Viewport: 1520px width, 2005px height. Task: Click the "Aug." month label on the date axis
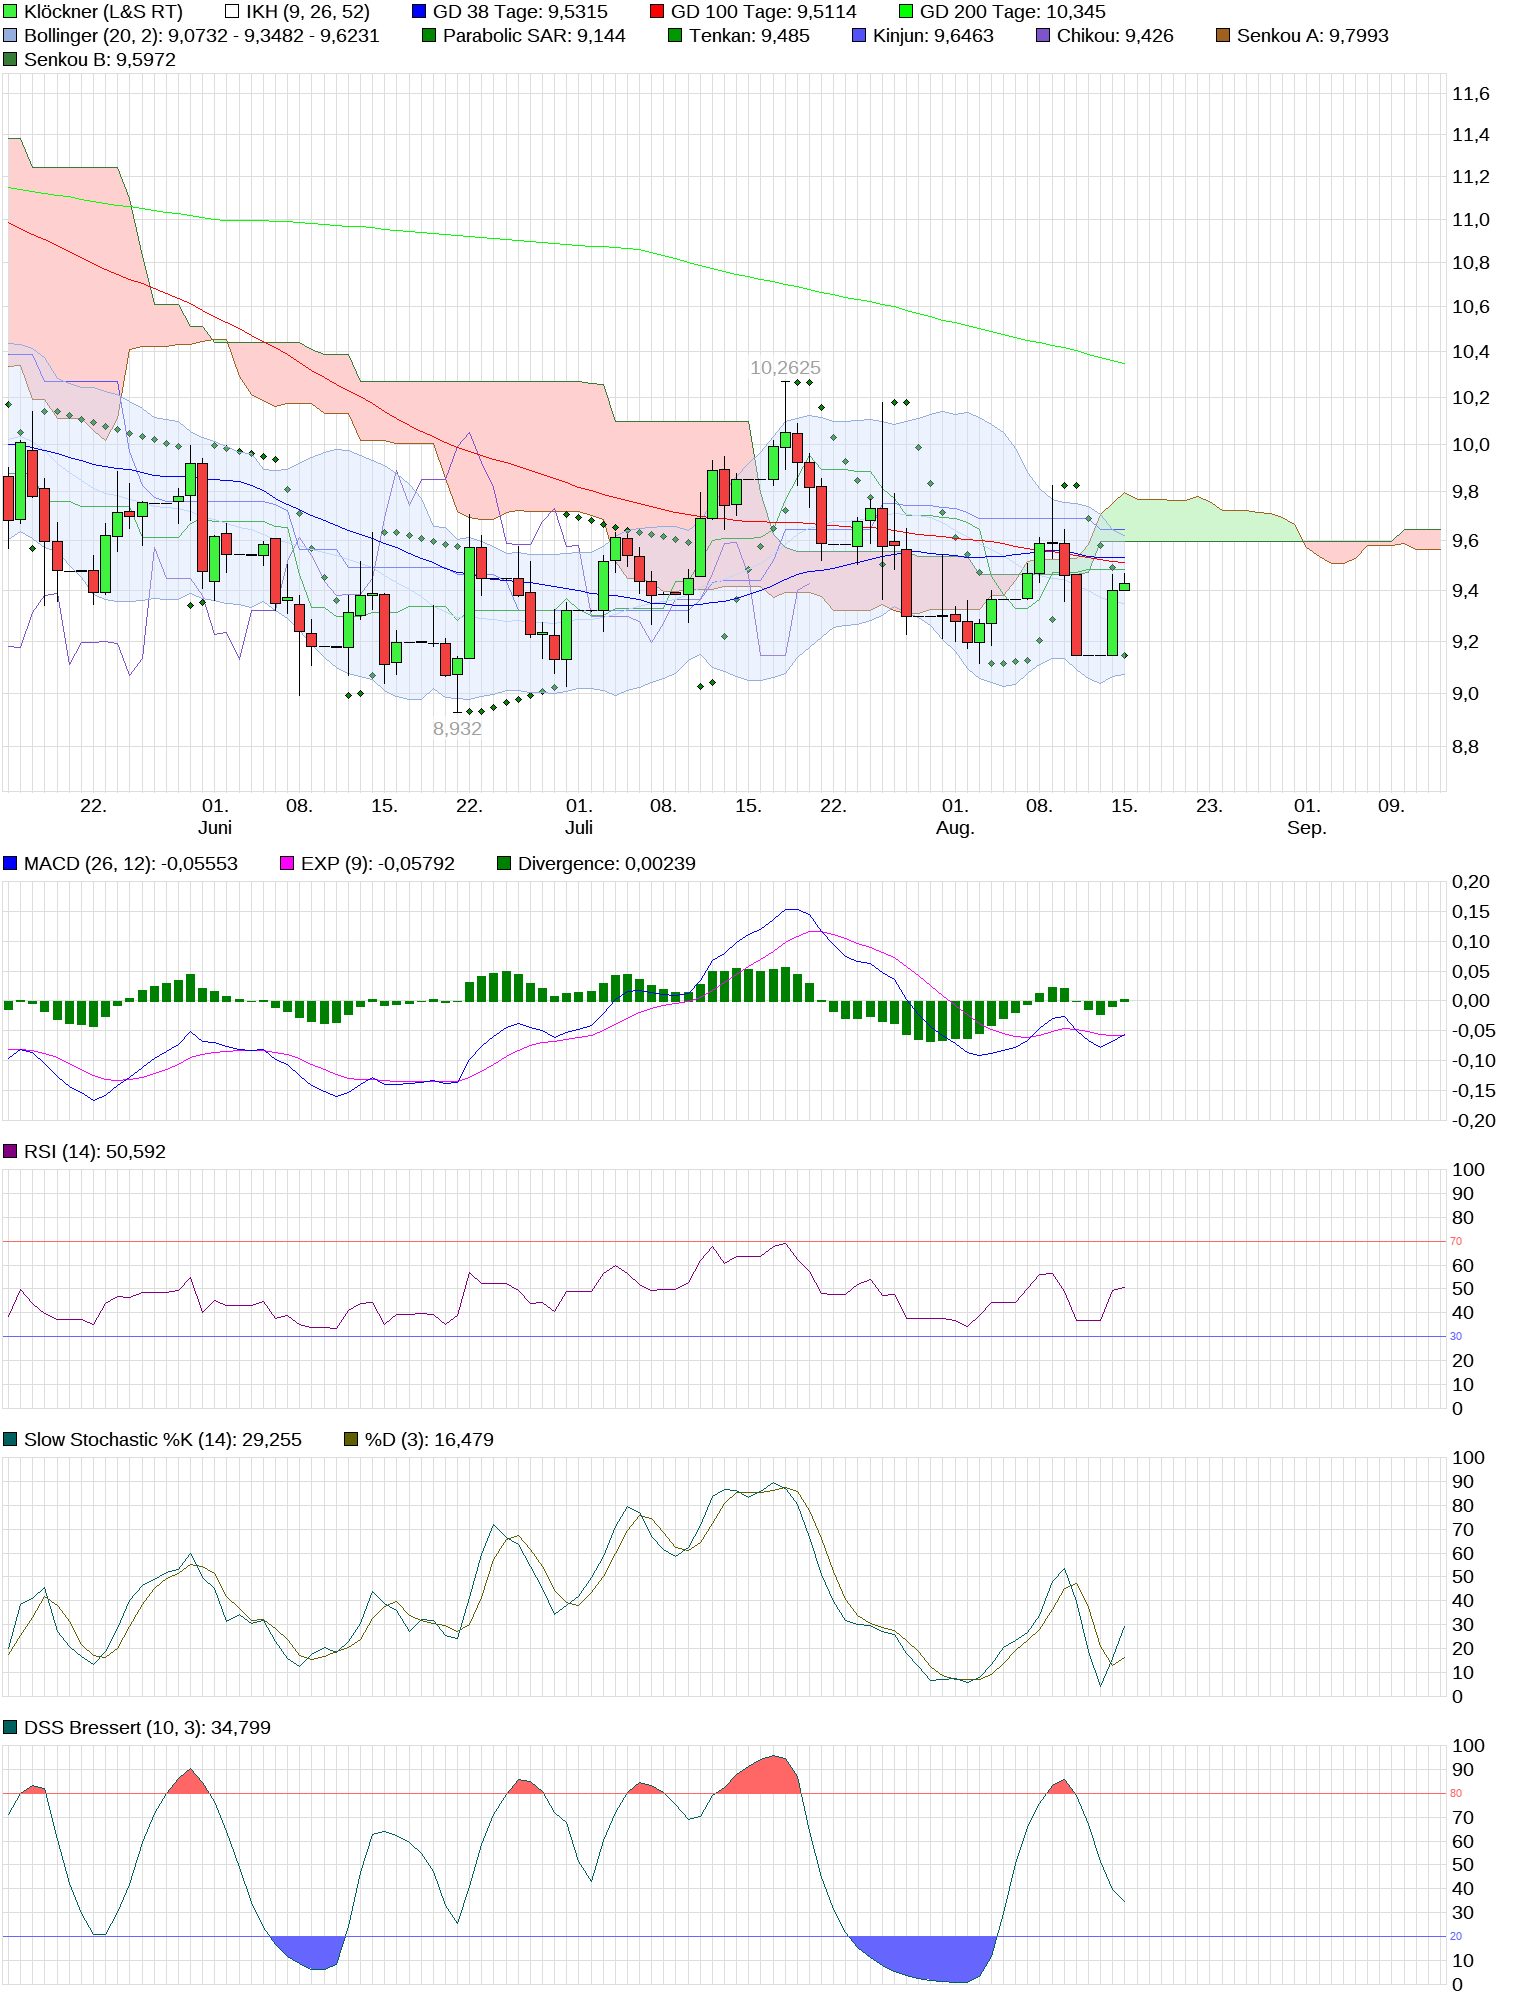955,828
